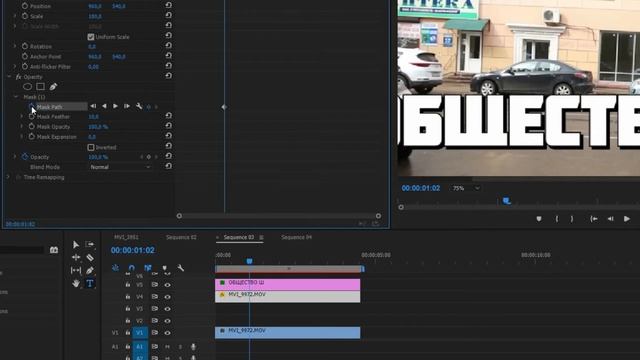Screen dimensions: 640x360
Task: Mute the A1 audio track
Action: pos(167,347)
